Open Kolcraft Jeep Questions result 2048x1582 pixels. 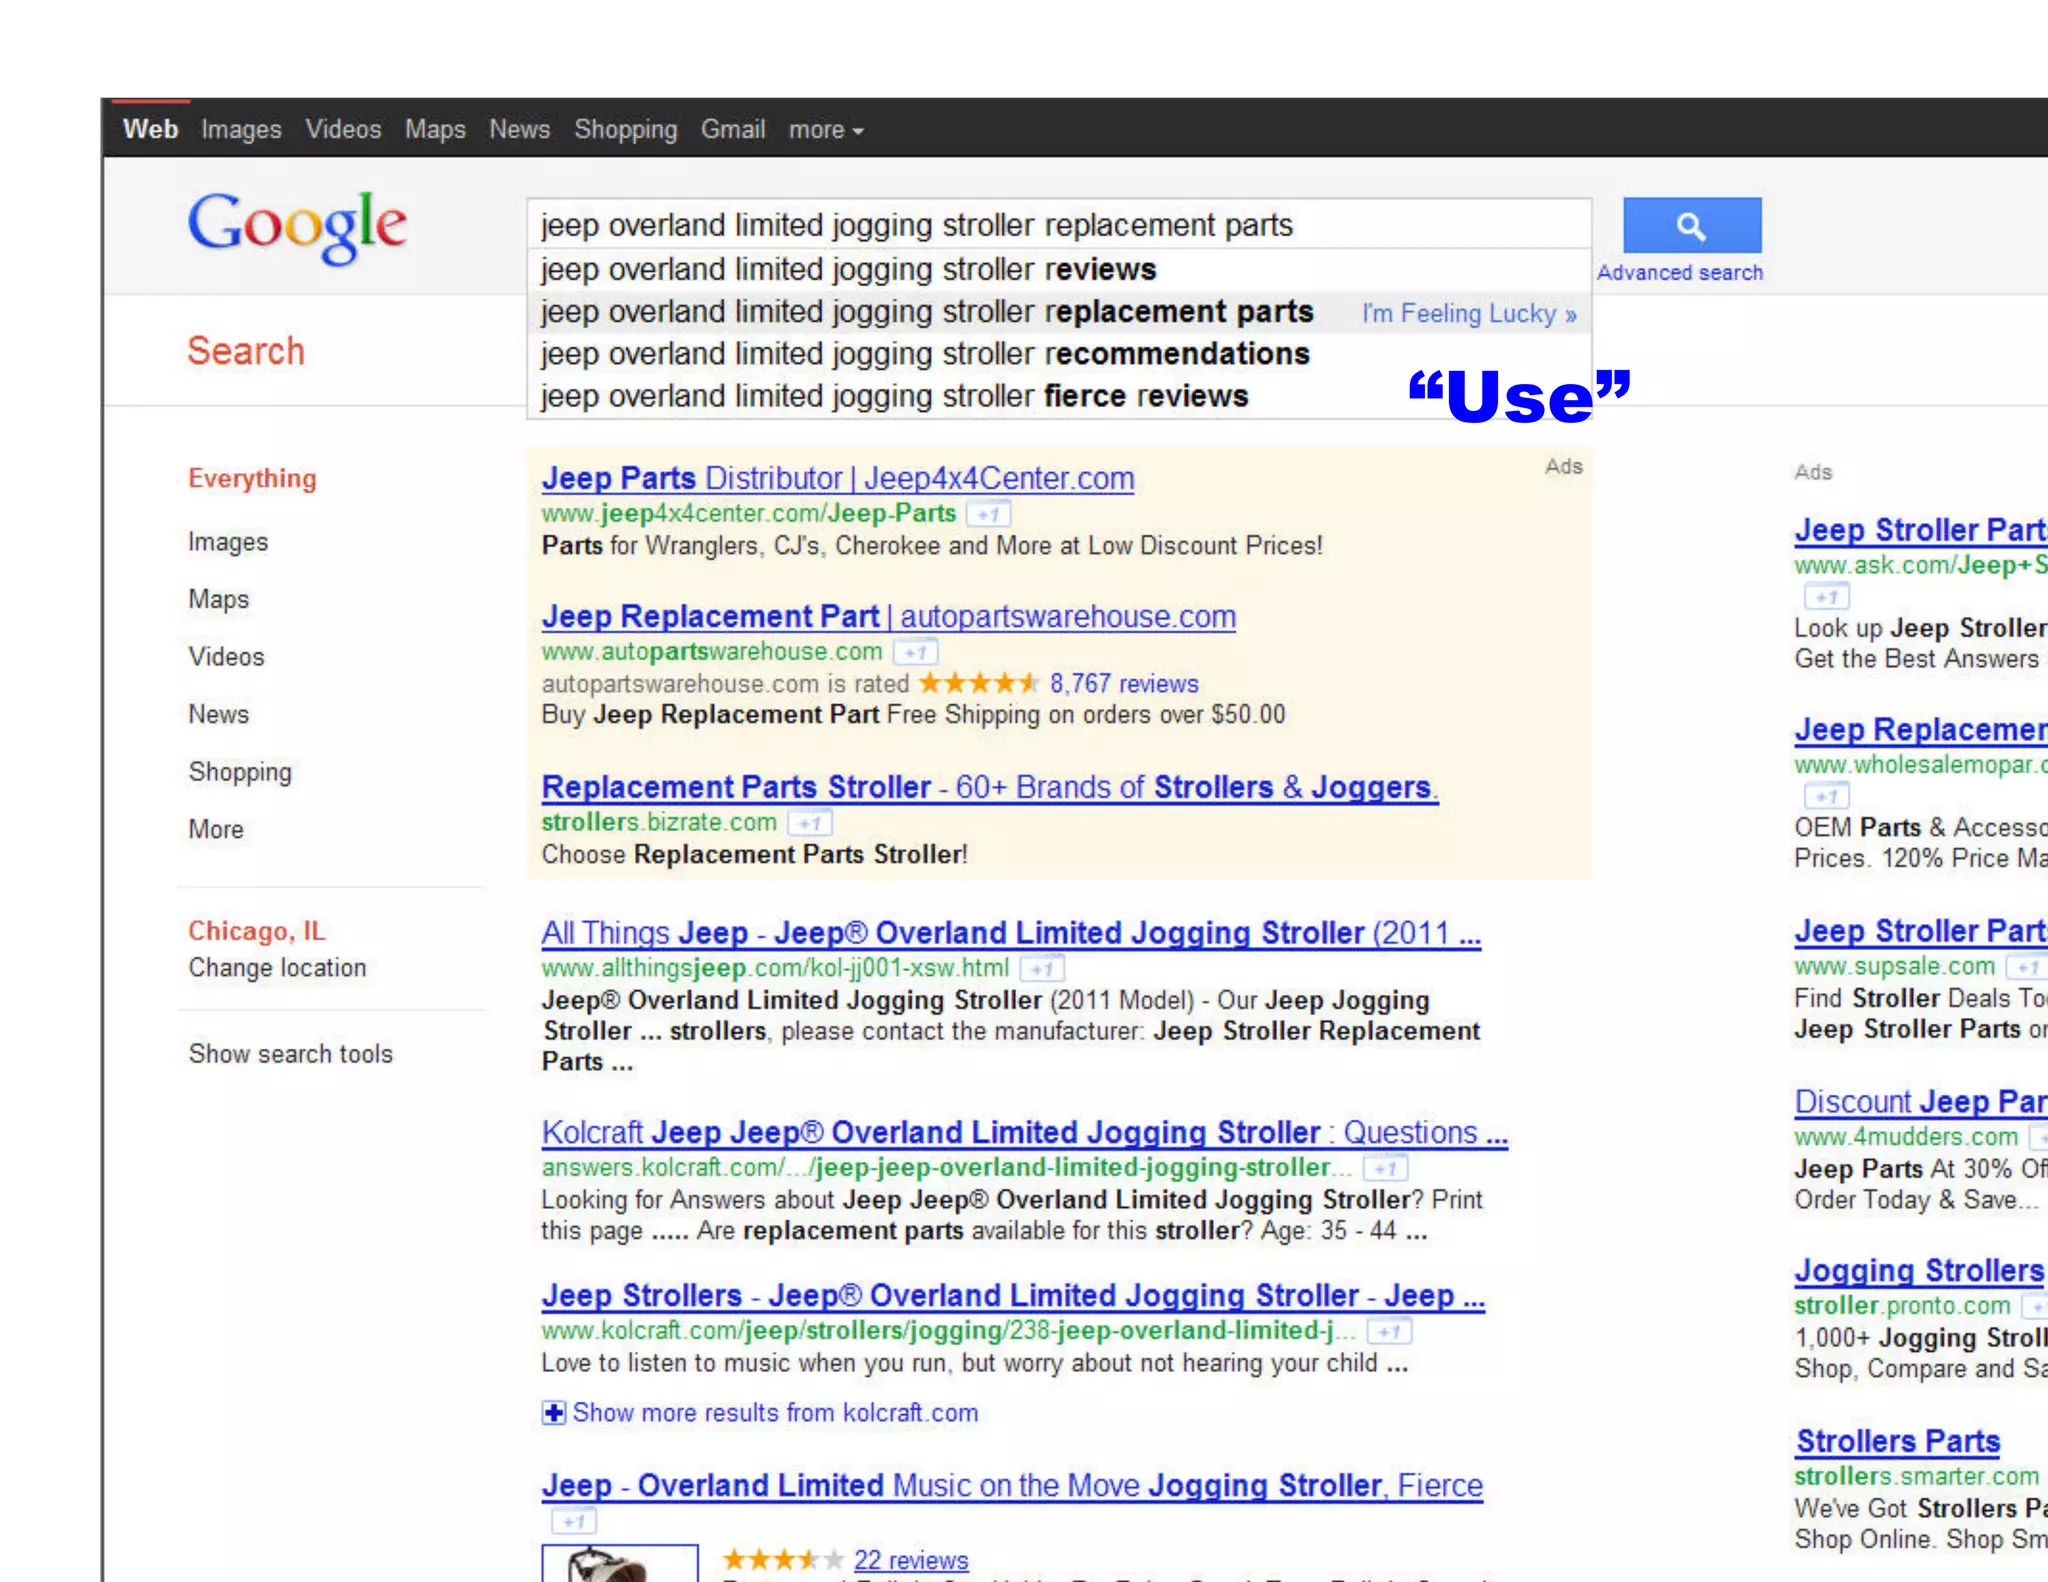pyautogui.click(x=1024, y=1132)
